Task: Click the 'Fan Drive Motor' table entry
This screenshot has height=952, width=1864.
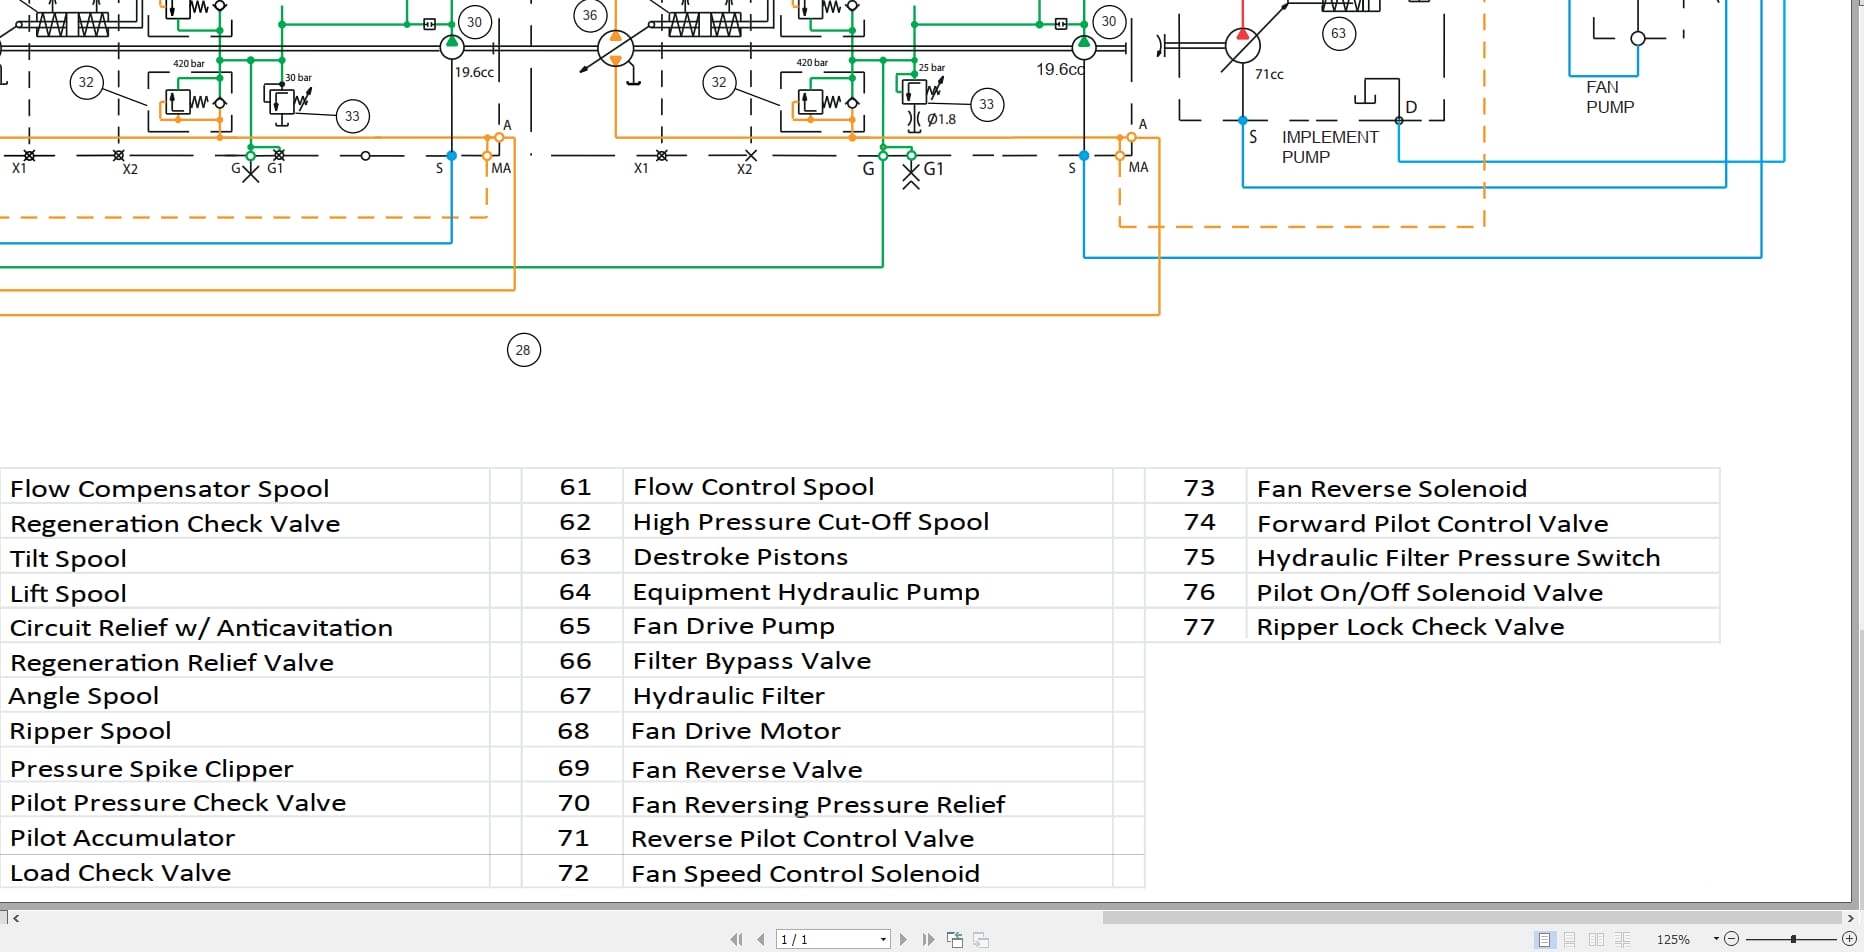Action: (735, 731)
